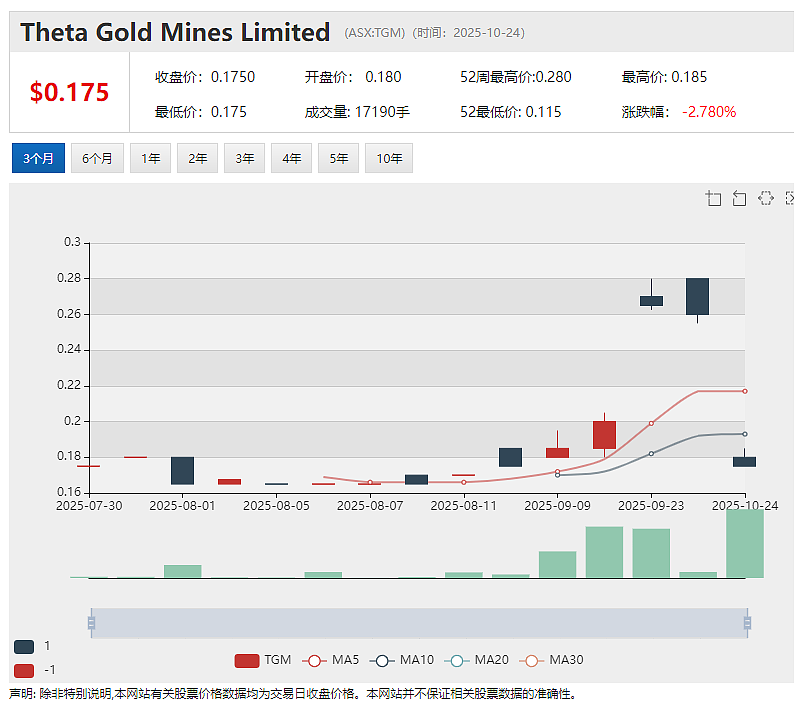The width and height of the screenshot is (805, 708).
Task: Grab the right data zoom slider handle
Action: [748, 623]
